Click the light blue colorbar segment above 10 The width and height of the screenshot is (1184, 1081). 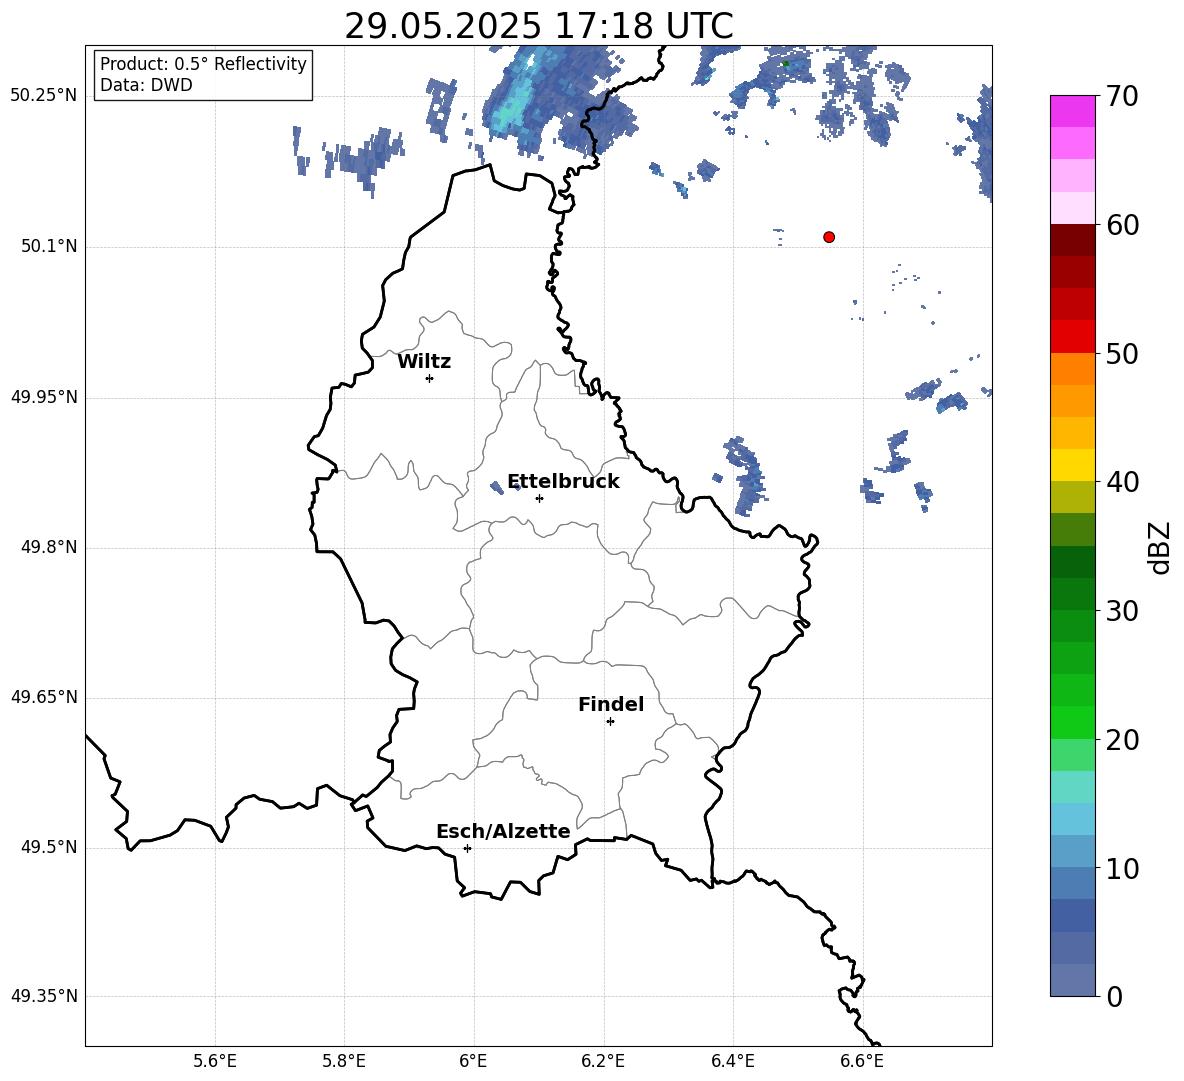coord(1072,852)
